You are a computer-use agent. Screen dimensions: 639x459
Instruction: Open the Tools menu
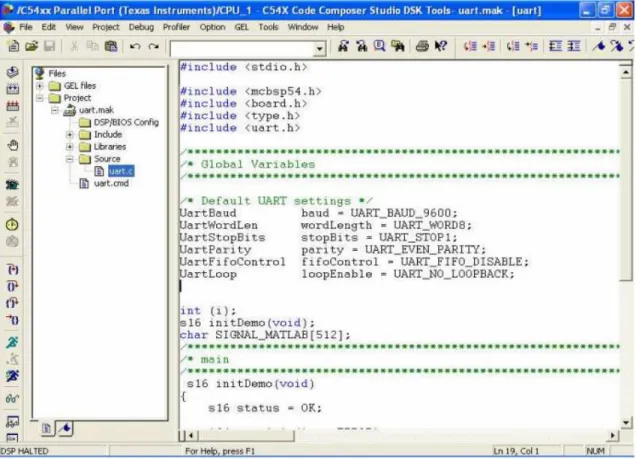268,27
